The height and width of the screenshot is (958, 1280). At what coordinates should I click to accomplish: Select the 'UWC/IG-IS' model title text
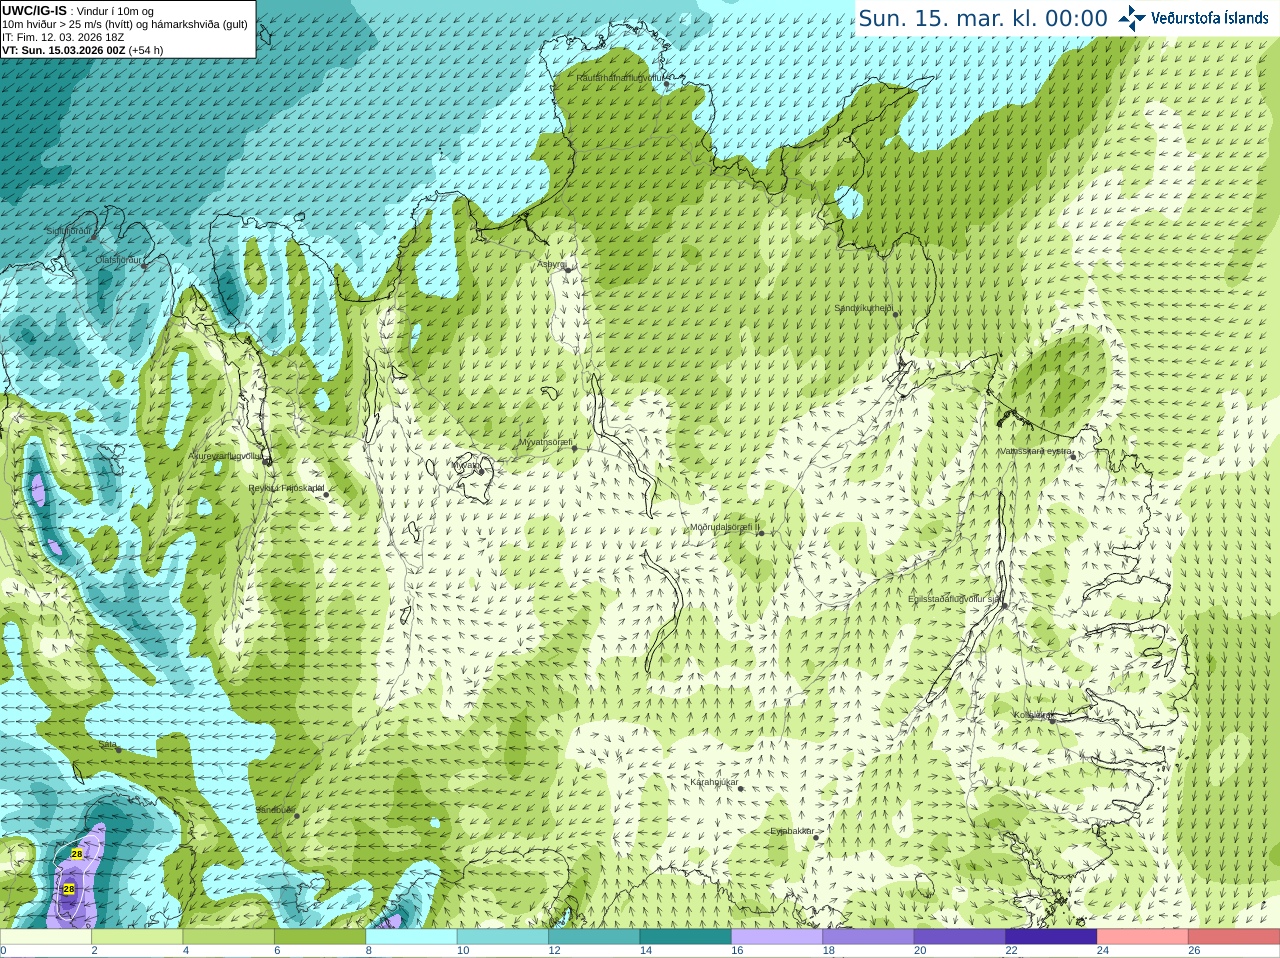click(34, 10)
